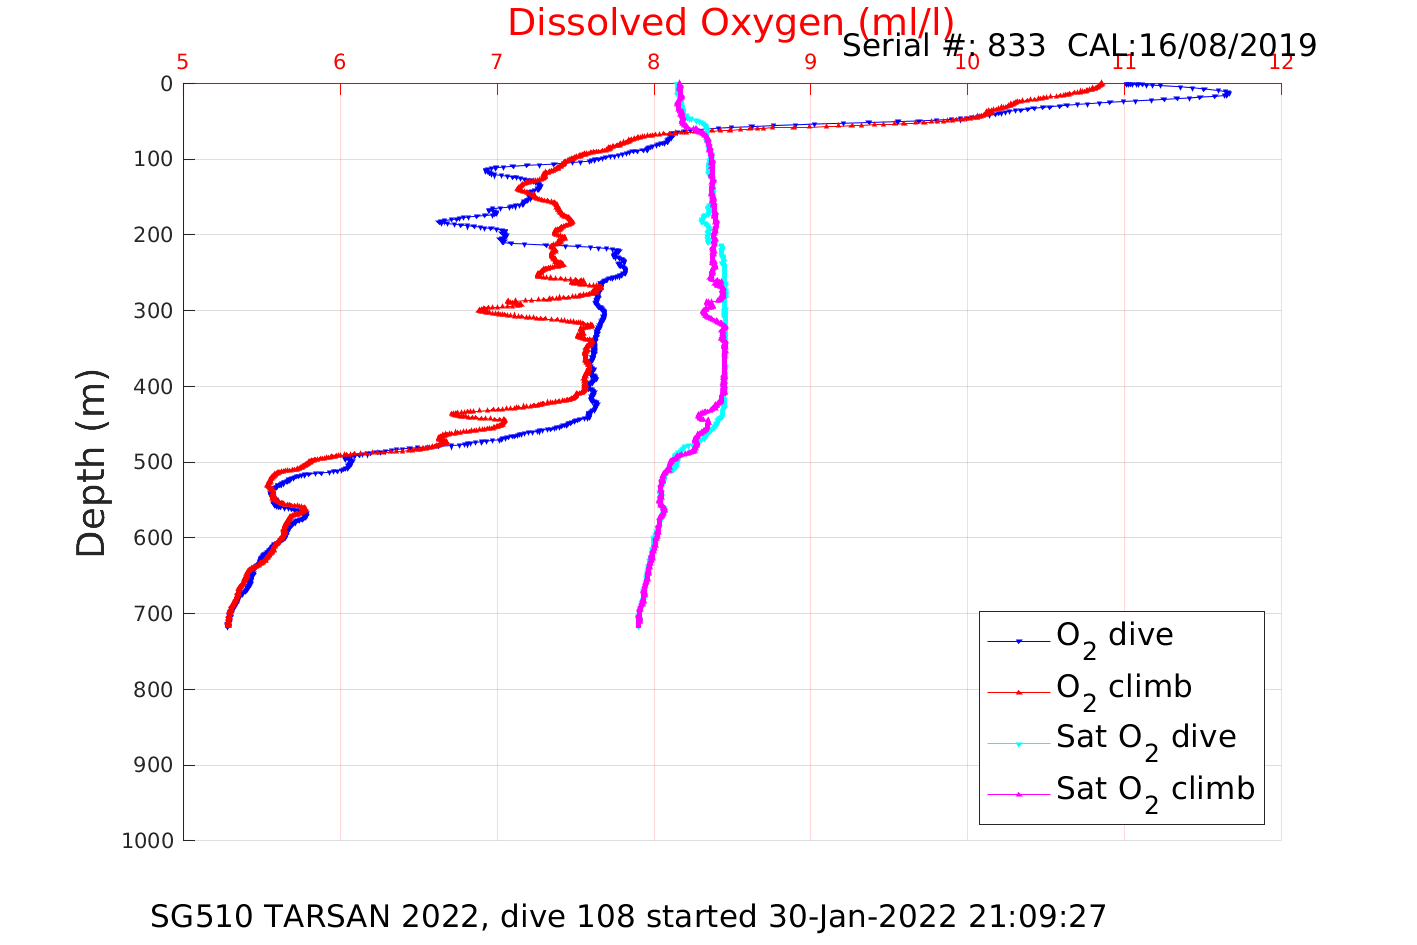1417x945 pixels.
Task: Click the x-axis tick label 12
Action: coord(1280,63)
